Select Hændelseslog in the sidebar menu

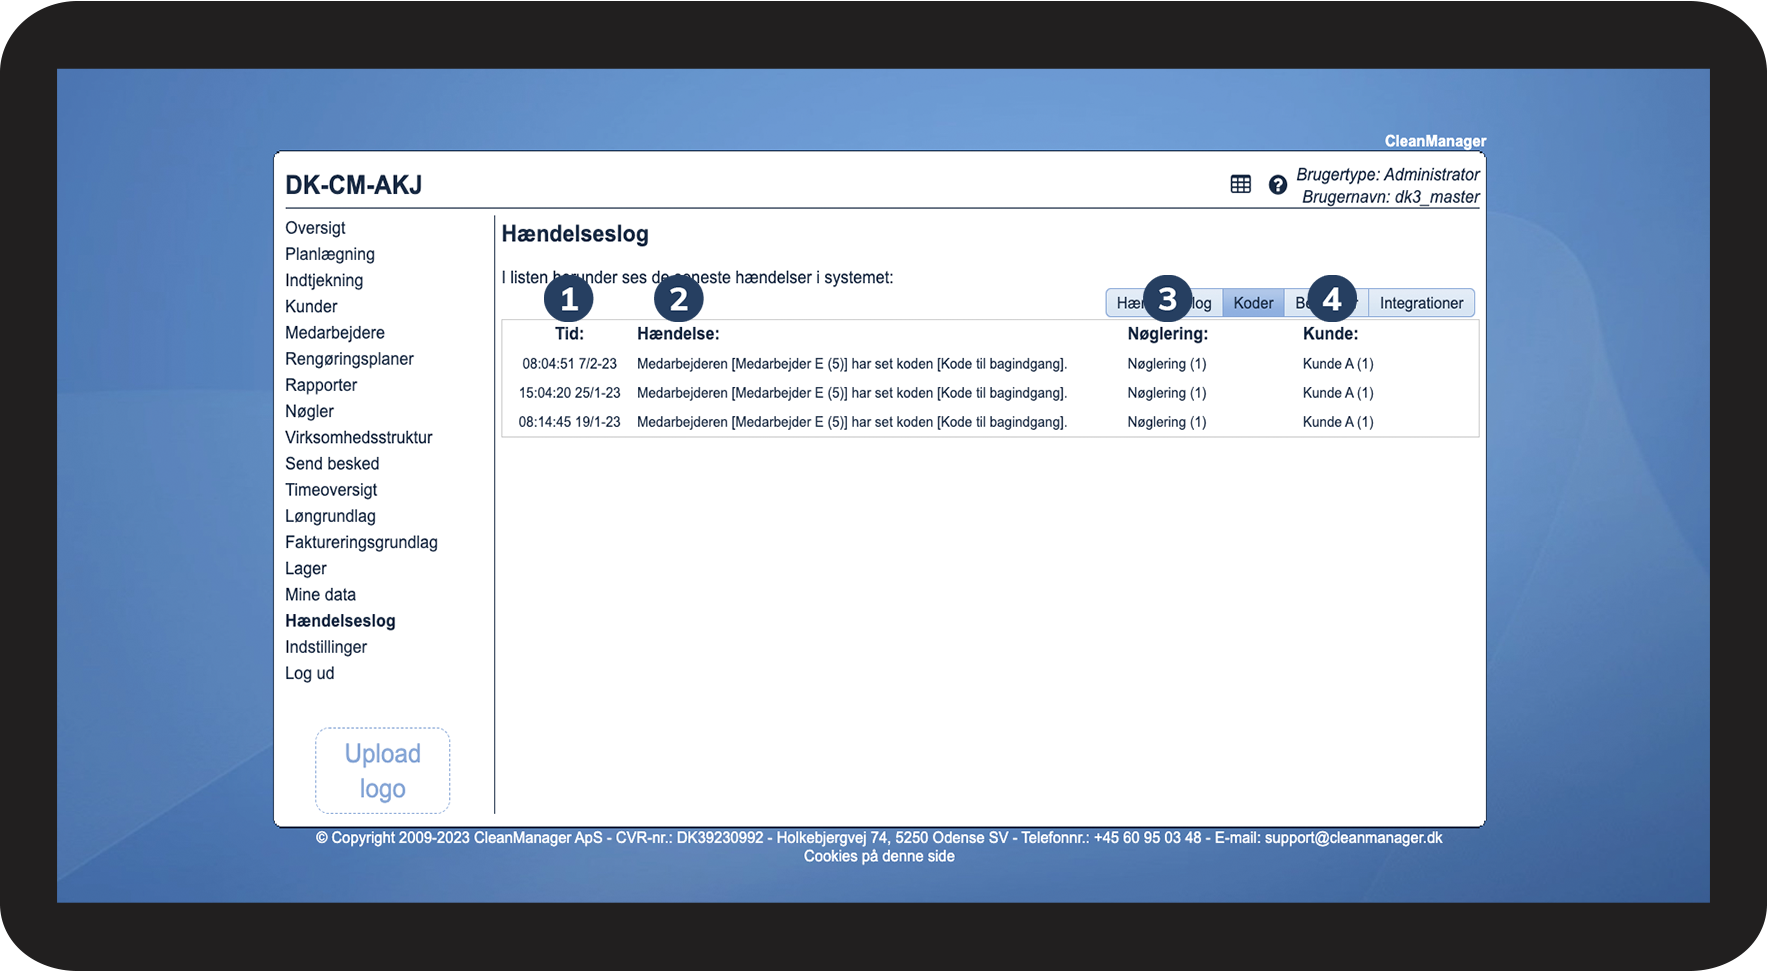tap(340, 621)
